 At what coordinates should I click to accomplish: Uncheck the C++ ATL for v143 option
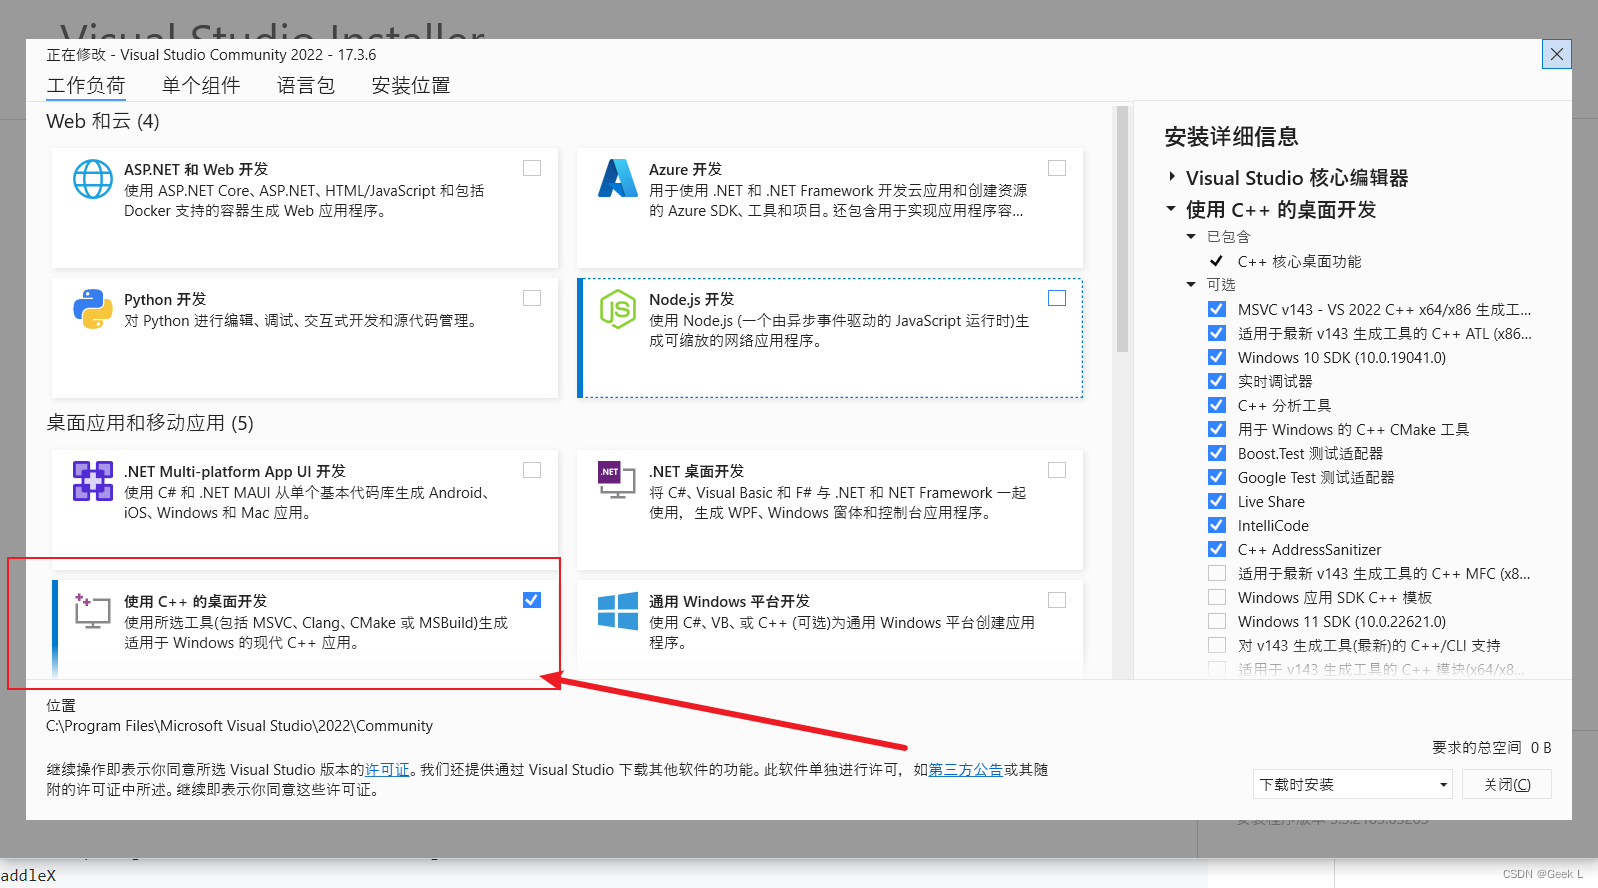1217,333
